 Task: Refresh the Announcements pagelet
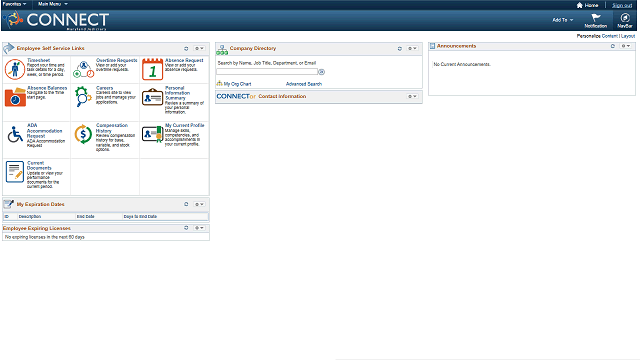tap(613, 46)
